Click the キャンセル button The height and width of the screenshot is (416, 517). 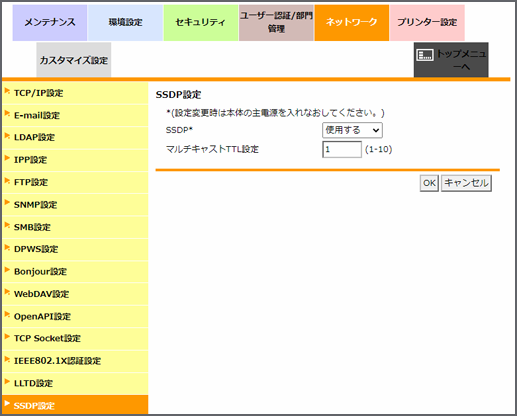coord(466,183)
